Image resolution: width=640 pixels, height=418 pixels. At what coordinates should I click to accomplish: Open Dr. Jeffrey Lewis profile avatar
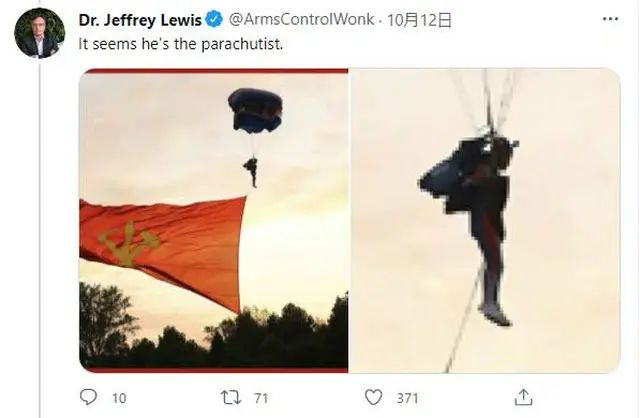point(39,33)
